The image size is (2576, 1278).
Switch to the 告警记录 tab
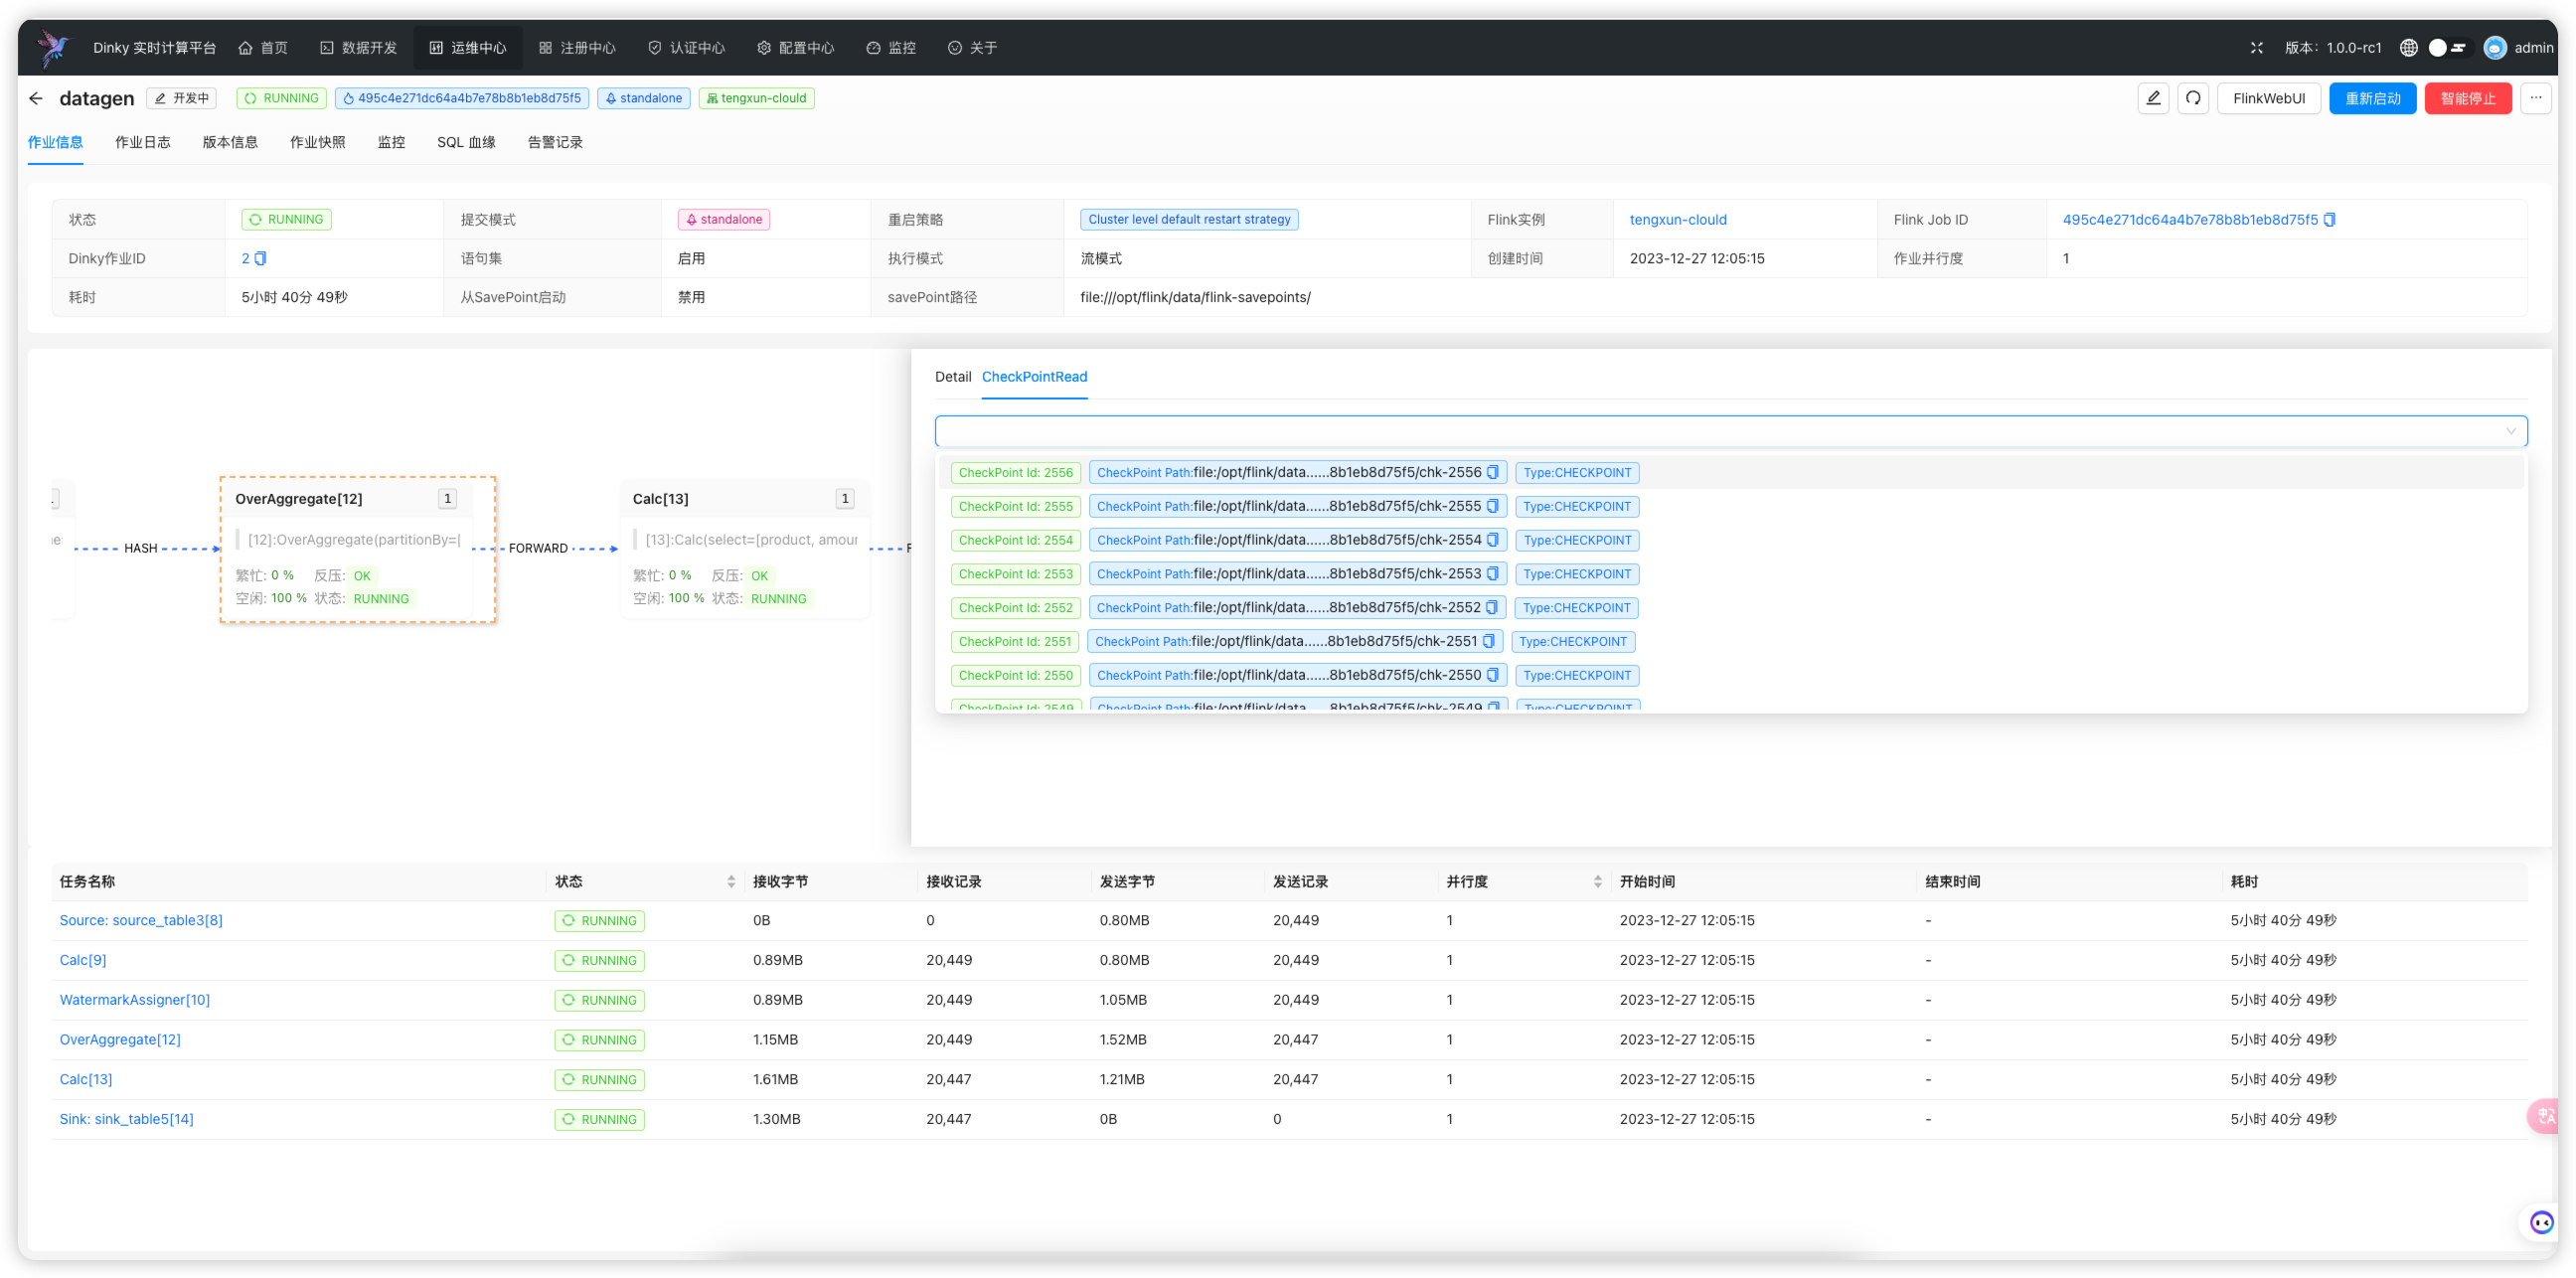[555, 142]
